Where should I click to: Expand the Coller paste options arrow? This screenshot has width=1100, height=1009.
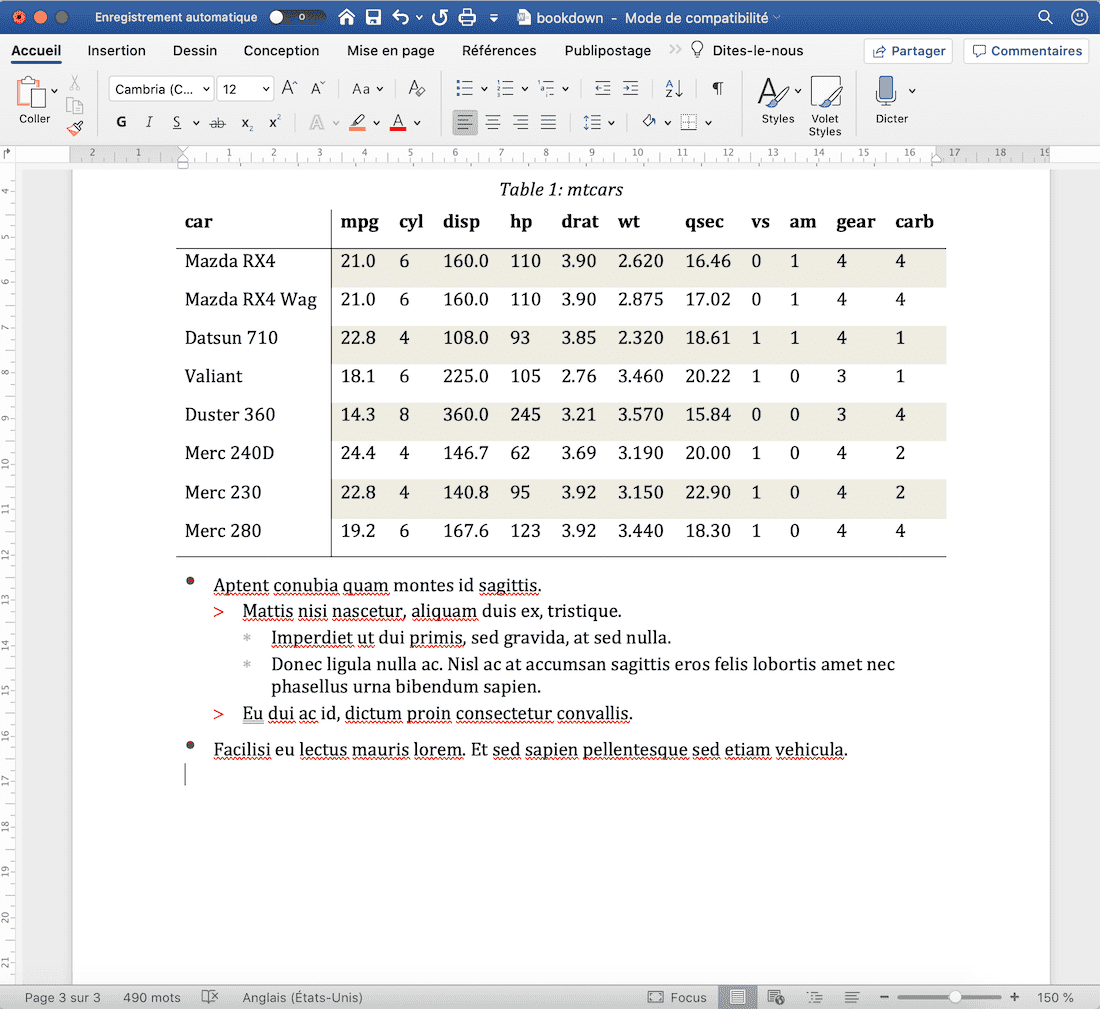[x=54, y=91]
